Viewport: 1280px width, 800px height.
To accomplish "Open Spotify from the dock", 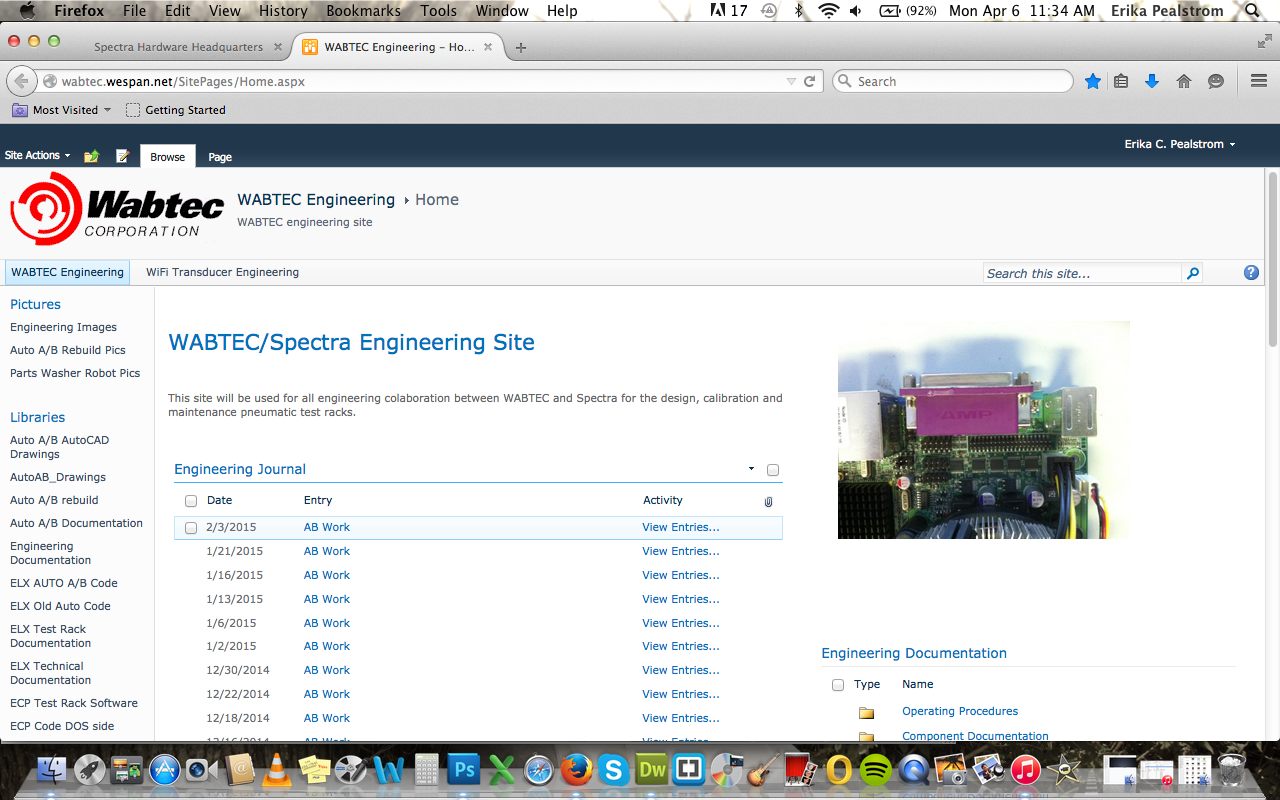I will tap(876, 769).
